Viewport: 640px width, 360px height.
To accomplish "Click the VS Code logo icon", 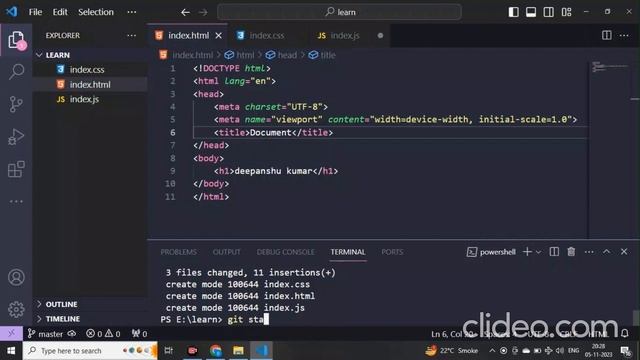I will coord(11,11).
